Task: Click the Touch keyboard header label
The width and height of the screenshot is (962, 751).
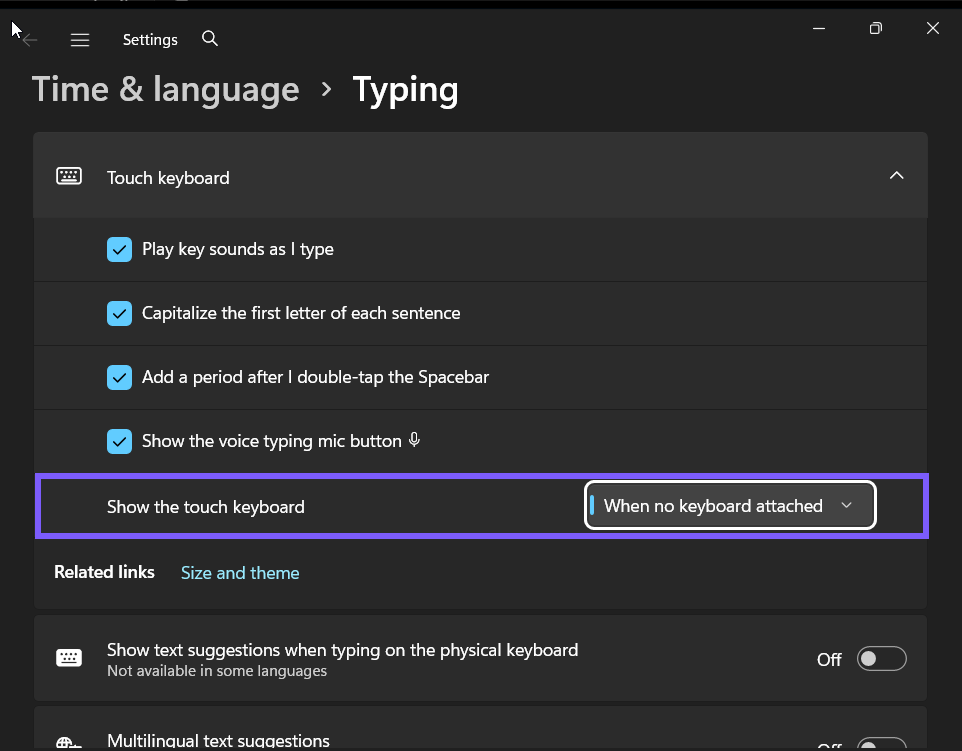Action: (168, 178)
